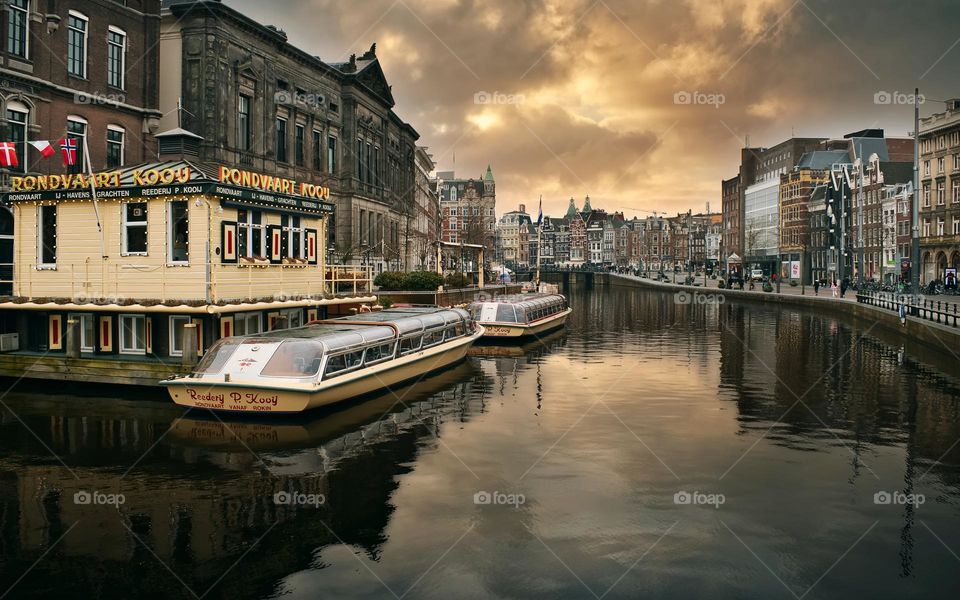Click the second canal tour boat behind the first
Image resolution: width=960 pixels, height=600 pixels.
[x=520, y=318]
